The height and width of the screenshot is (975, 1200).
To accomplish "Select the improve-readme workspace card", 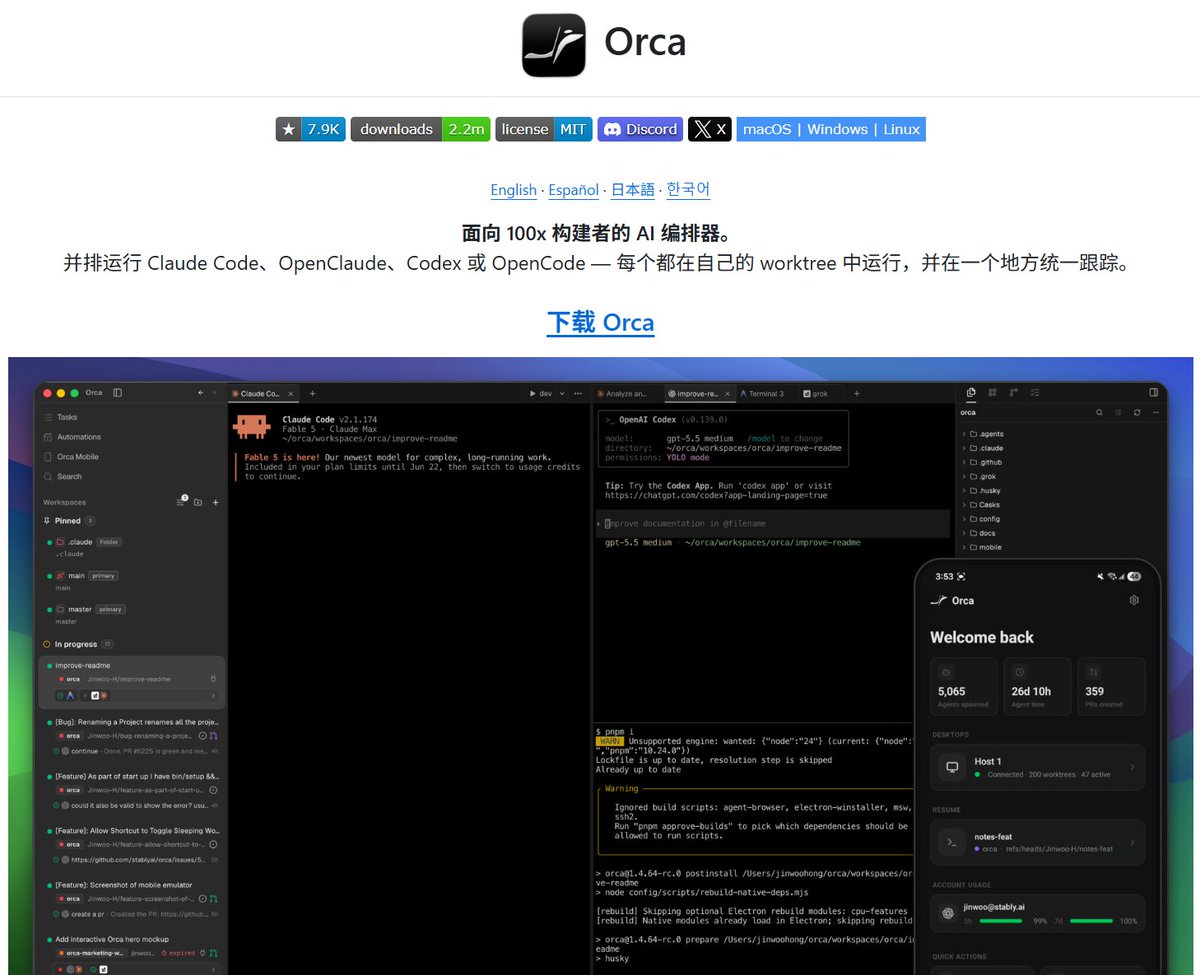I will tap(133, 682).
